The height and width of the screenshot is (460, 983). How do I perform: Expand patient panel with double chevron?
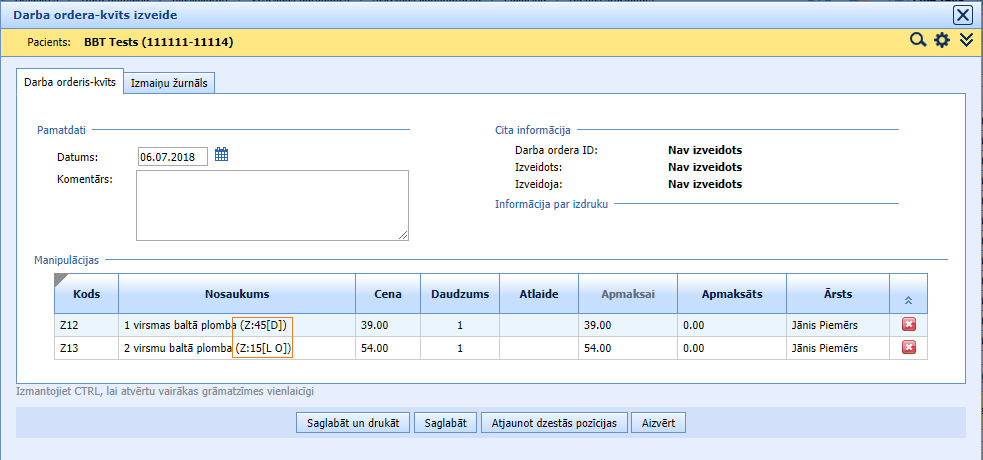tap(965, 41)
